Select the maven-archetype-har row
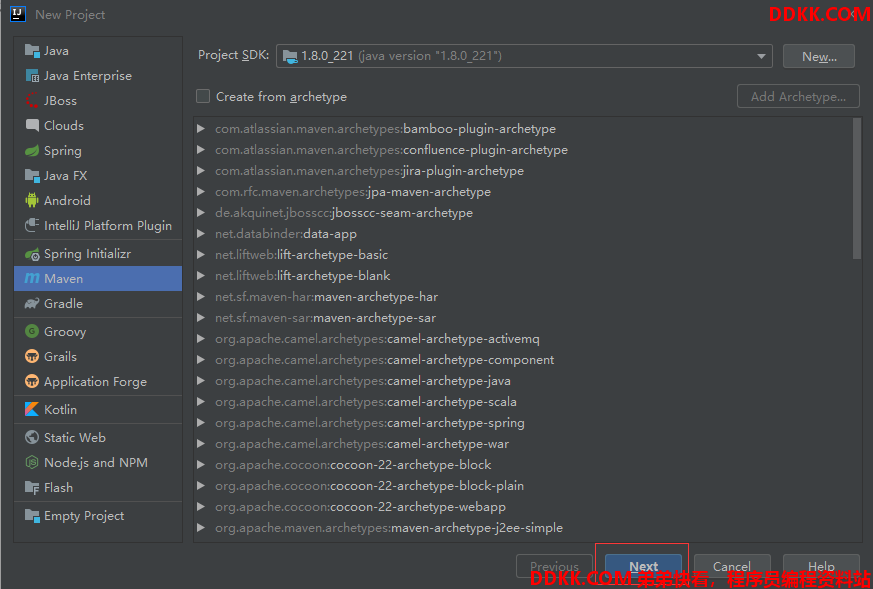This screenshot has width=873, height=589. [x=523, y=297]
